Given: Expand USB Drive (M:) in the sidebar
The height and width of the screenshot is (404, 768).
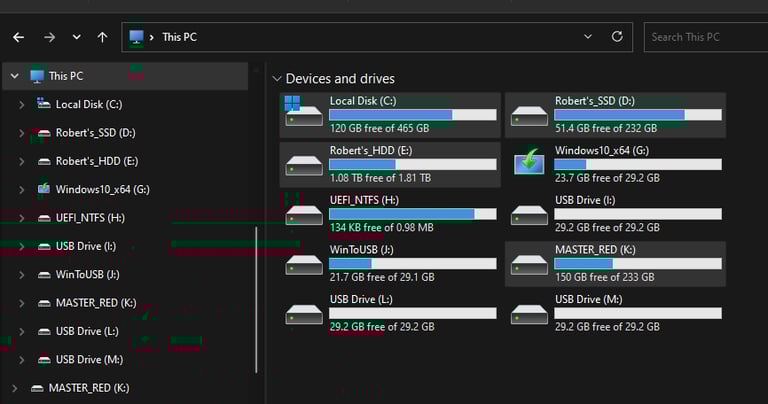Looking at the screenshot, I should (x=22, y=360).
